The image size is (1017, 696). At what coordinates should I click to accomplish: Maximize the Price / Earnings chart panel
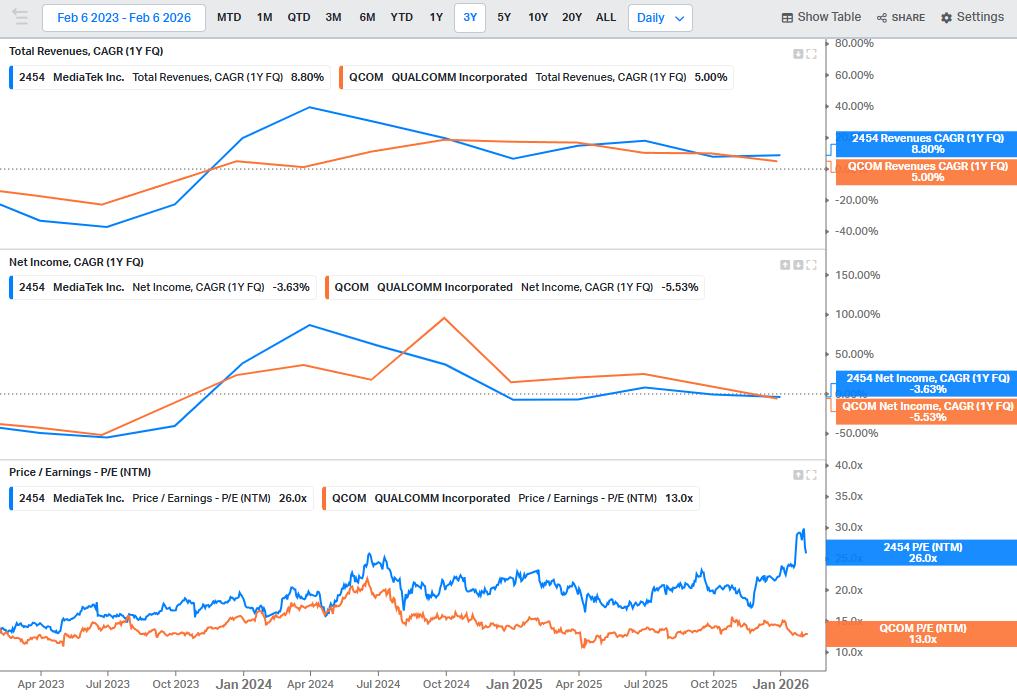tap(812, 475)
